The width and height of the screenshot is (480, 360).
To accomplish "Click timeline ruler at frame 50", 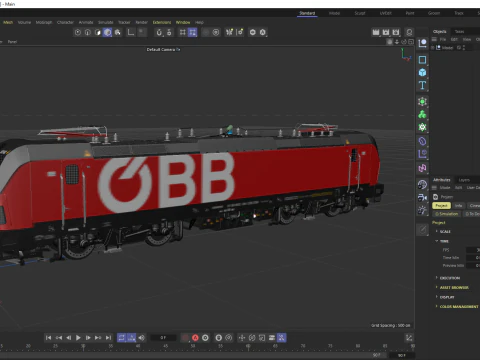I will pos(193,347).
